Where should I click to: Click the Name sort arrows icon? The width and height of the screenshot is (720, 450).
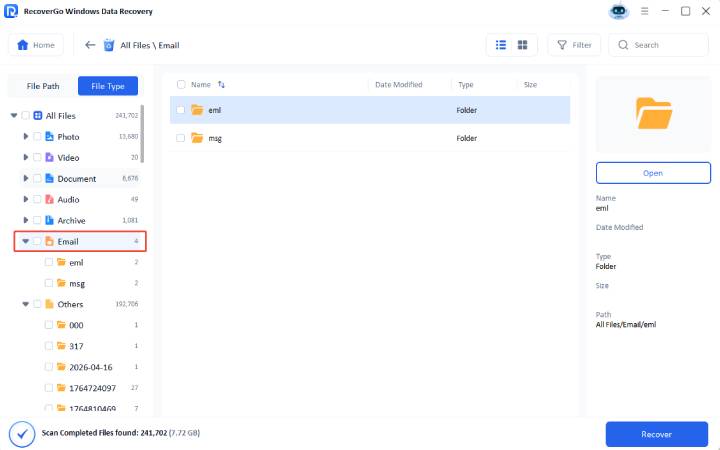coord(221,84)
